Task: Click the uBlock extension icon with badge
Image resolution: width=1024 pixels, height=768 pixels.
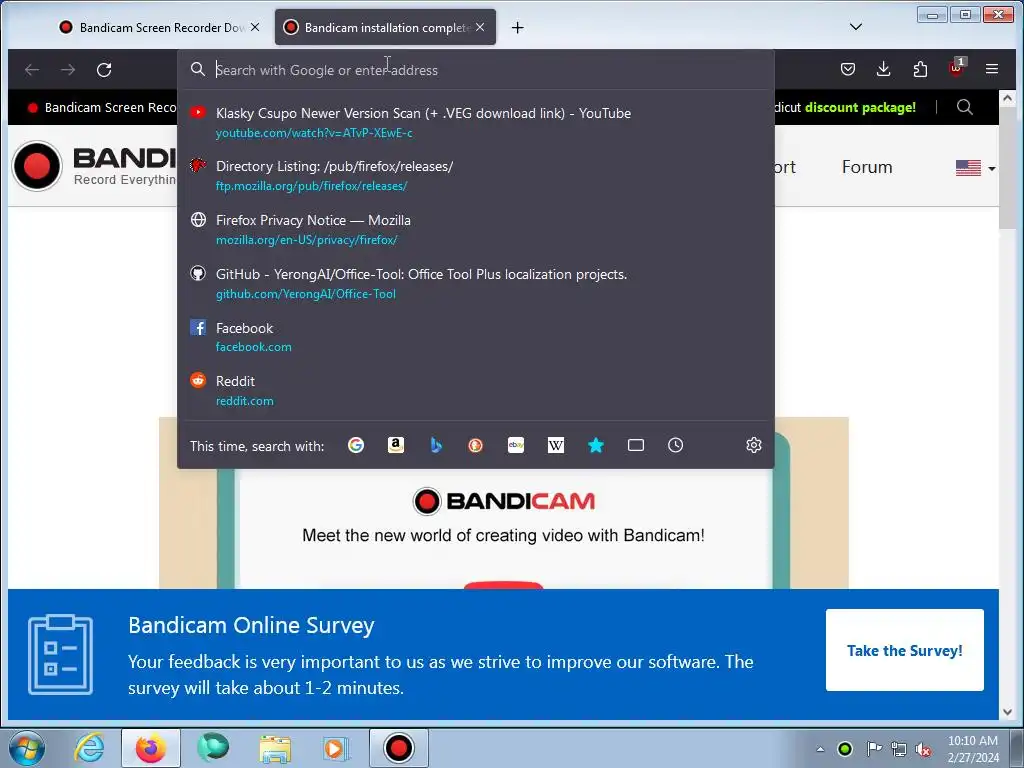Action: point(957,68)
